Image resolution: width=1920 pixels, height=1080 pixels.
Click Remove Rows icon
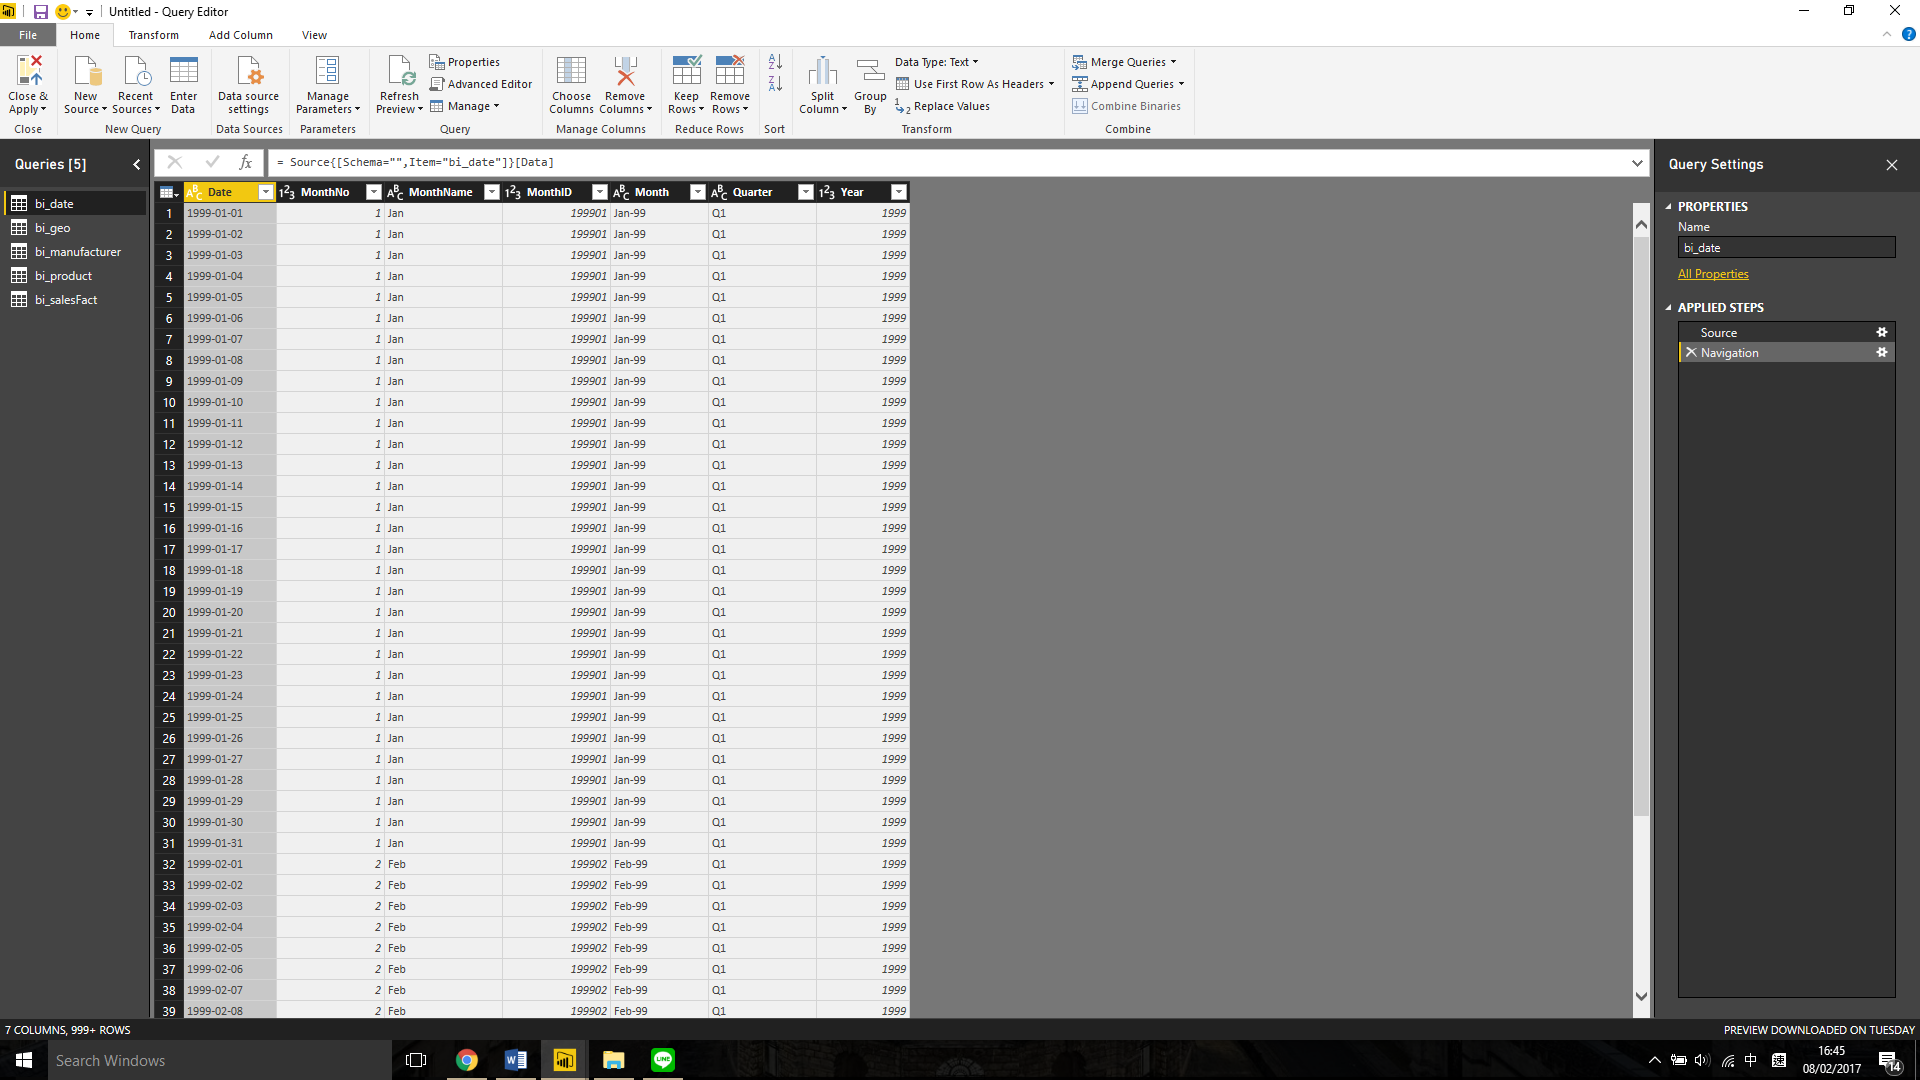pos(730,71)
